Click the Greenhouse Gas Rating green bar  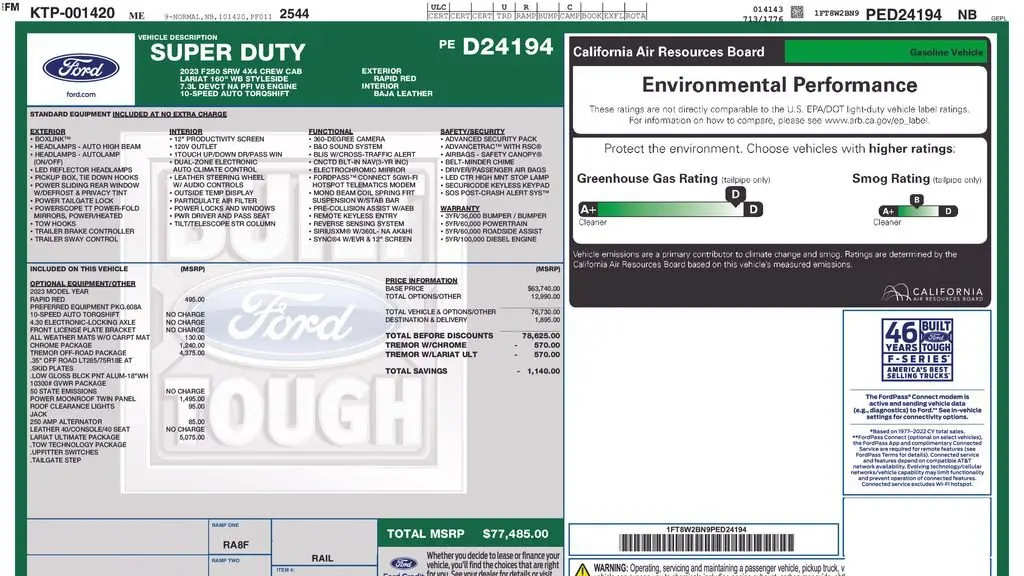[x=671, y=210]
